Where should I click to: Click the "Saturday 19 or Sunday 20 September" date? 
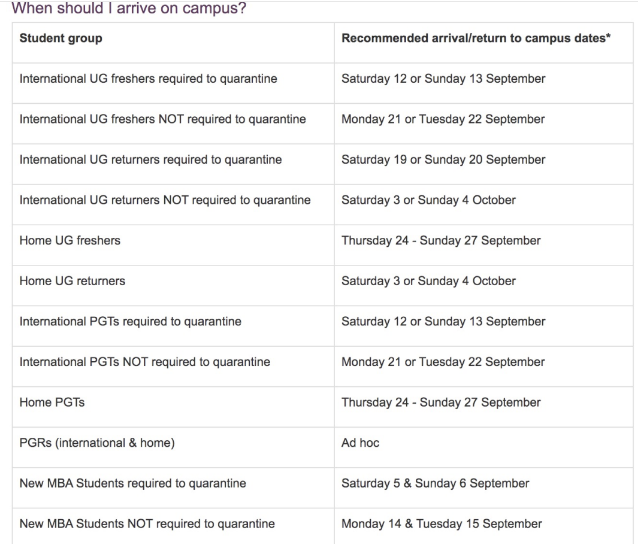[x=443, y=159]
